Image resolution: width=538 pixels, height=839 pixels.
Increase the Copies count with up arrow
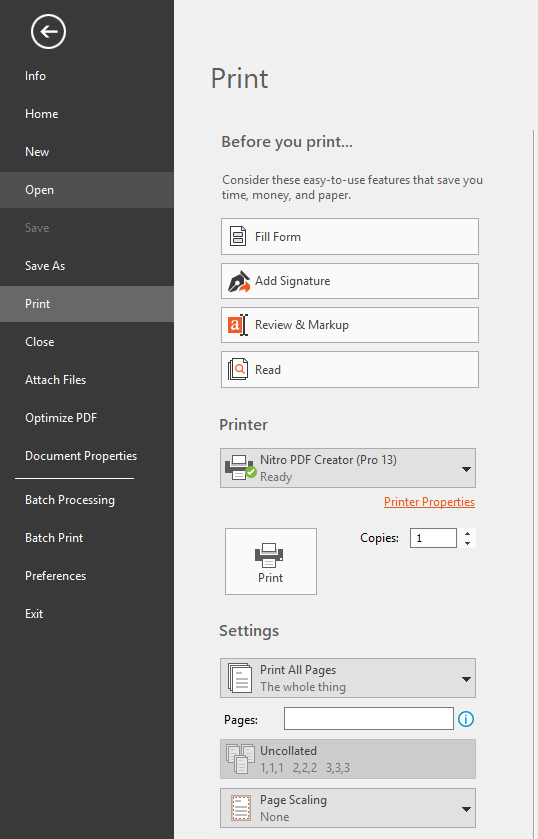pos(467,533)
